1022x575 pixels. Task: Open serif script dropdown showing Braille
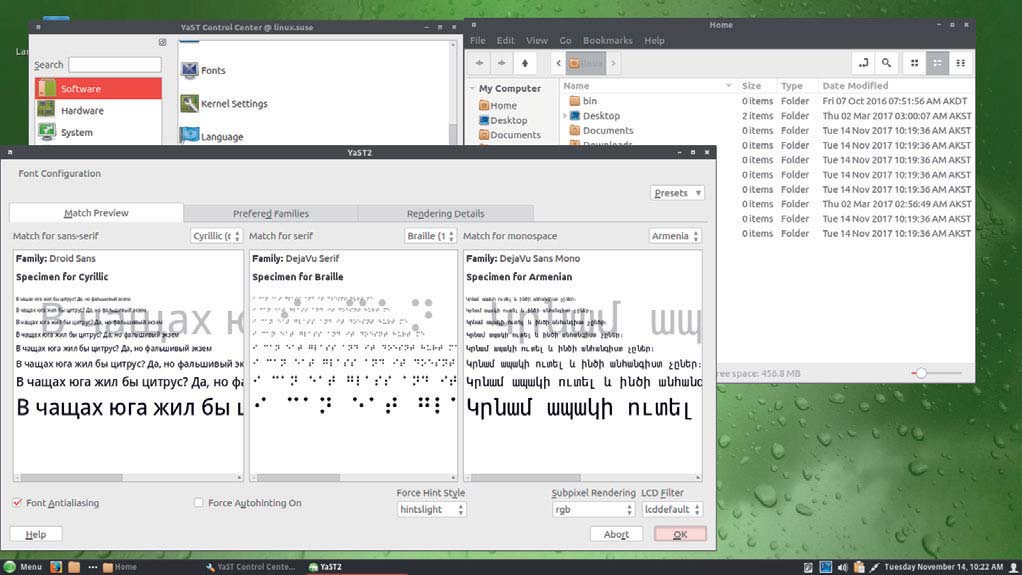tap(430, 235)
